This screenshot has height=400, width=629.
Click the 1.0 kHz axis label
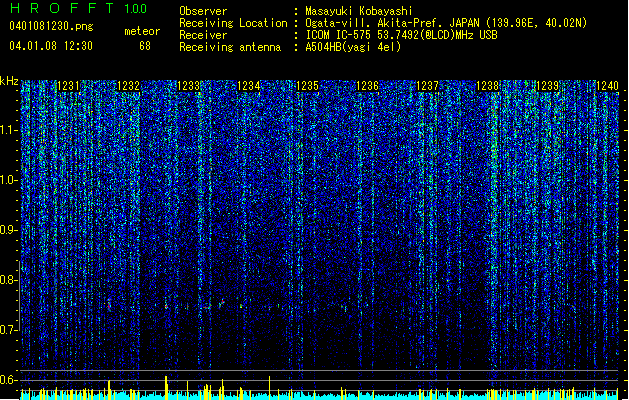(9, 180)
